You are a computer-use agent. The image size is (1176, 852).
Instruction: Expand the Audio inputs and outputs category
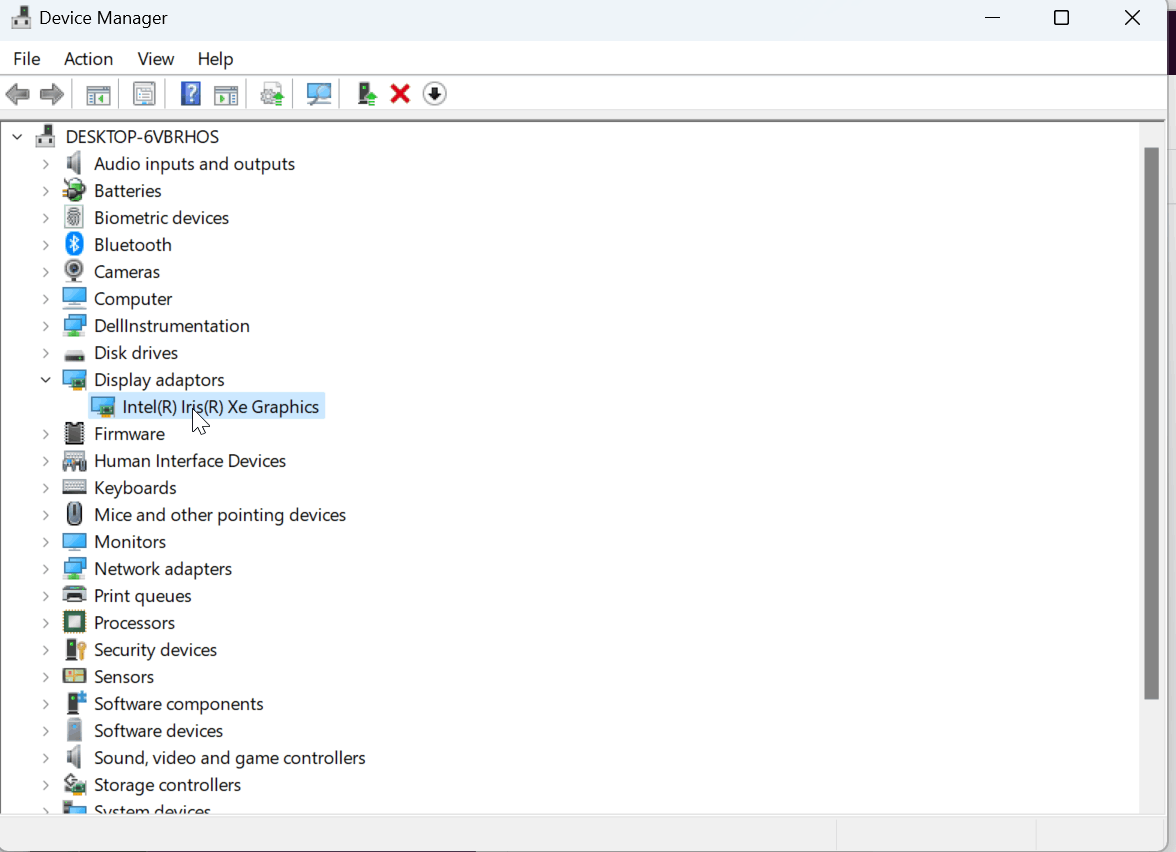pyautogui.click(x=46, y=164)
